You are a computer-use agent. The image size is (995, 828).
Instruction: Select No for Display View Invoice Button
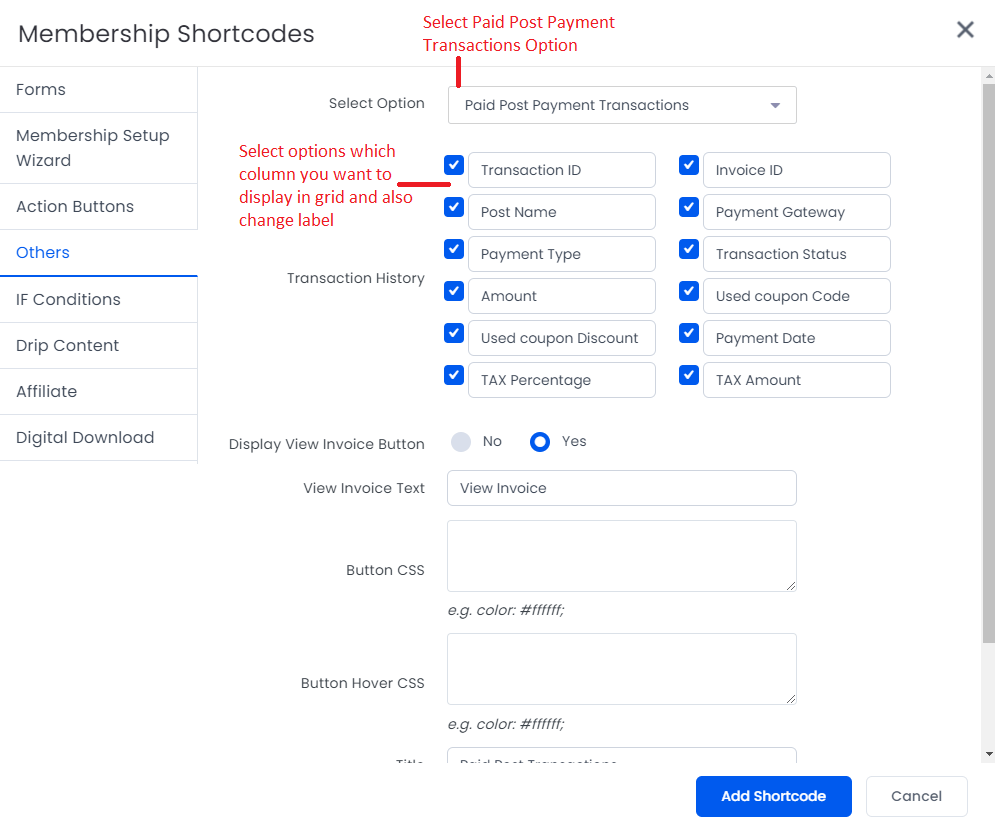pyautogui.click(x=461, y=442)
